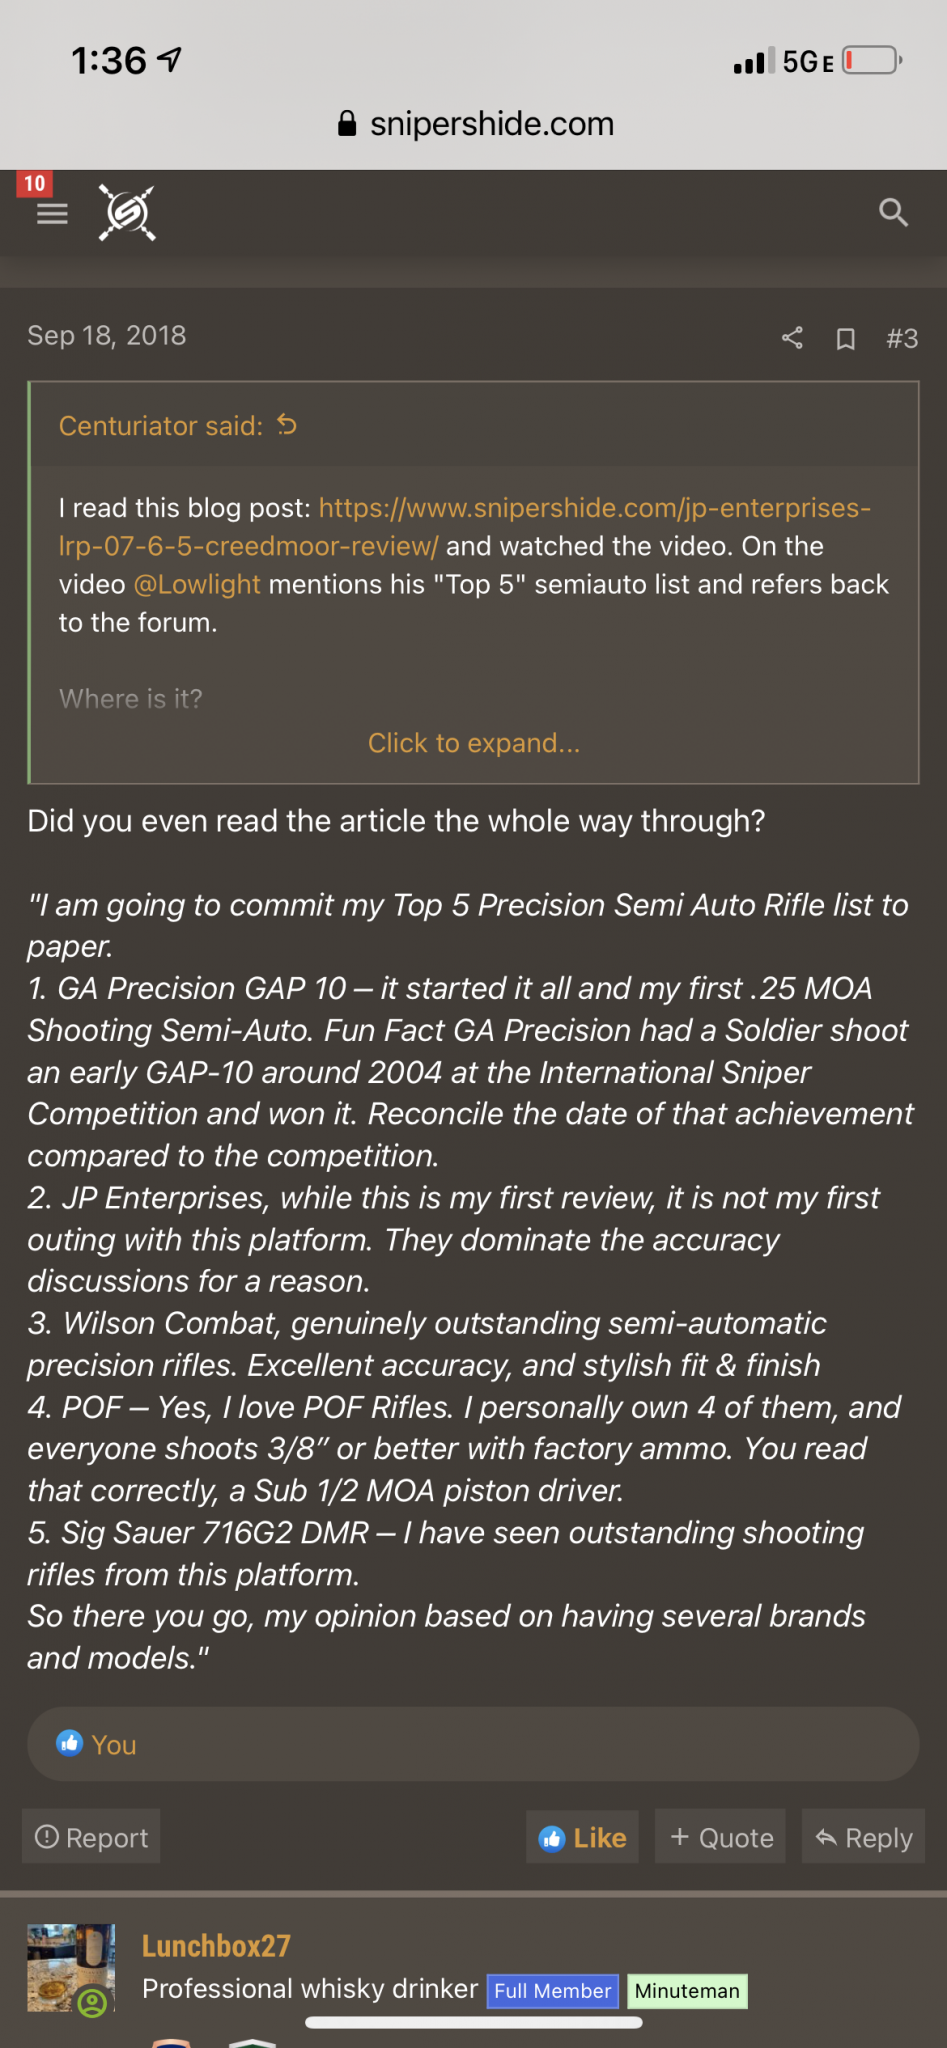The width and height of the screenshot is (947, 2048).
Task: Toggle Like on this post
Action: (582, 1837)
